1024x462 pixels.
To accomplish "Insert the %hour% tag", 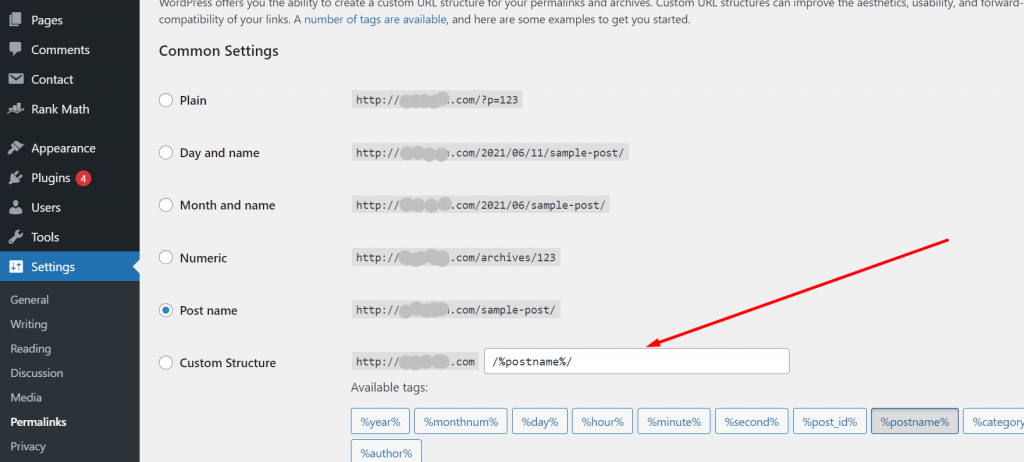I will click(603, 421).
